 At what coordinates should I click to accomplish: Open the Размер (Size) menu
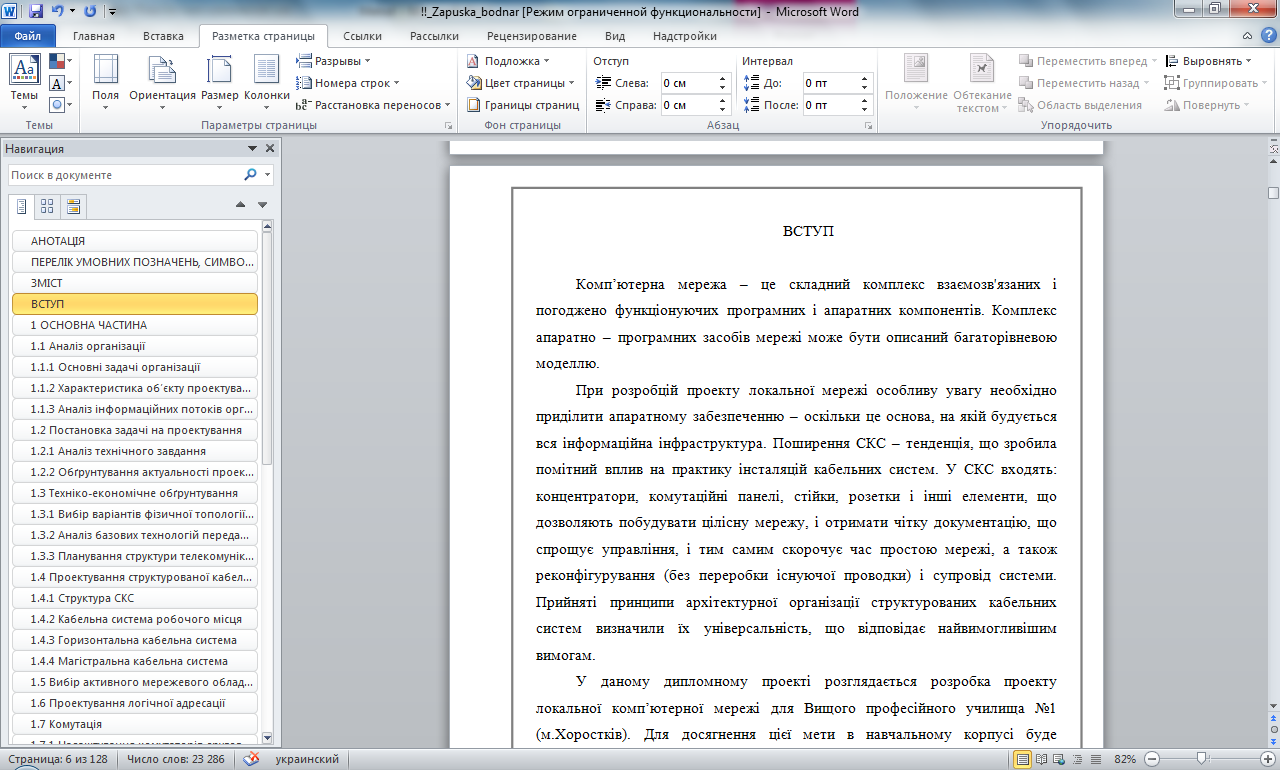coord(219,82)
